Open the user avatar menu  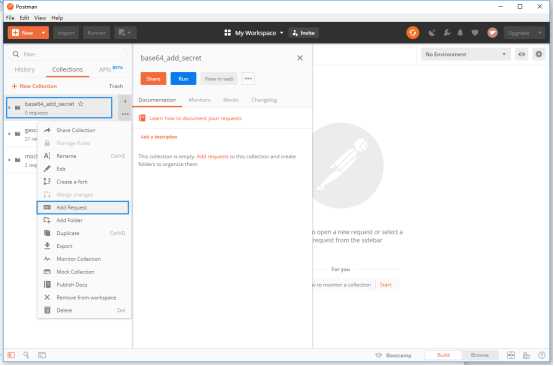click(x=493, y=33)
